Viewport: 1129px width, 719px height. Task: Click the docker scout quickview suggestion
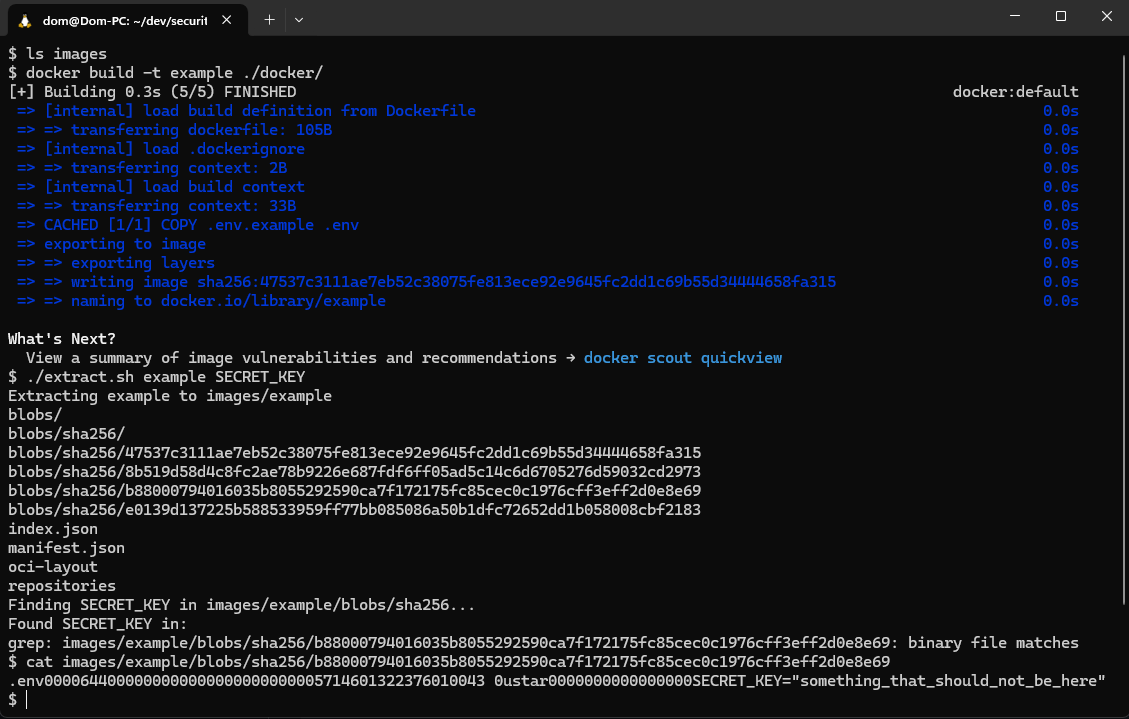(681, 357)
